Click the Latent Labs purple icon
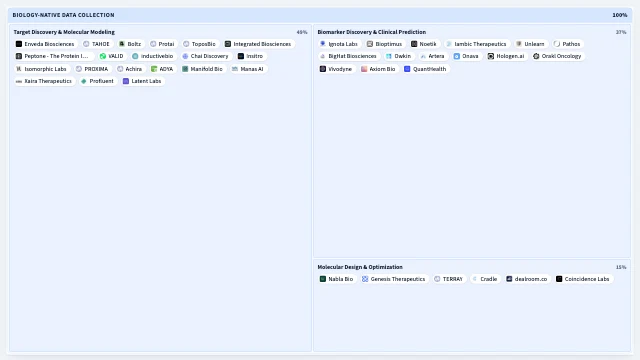Screen dimensions: 640x360 [126, 81]
